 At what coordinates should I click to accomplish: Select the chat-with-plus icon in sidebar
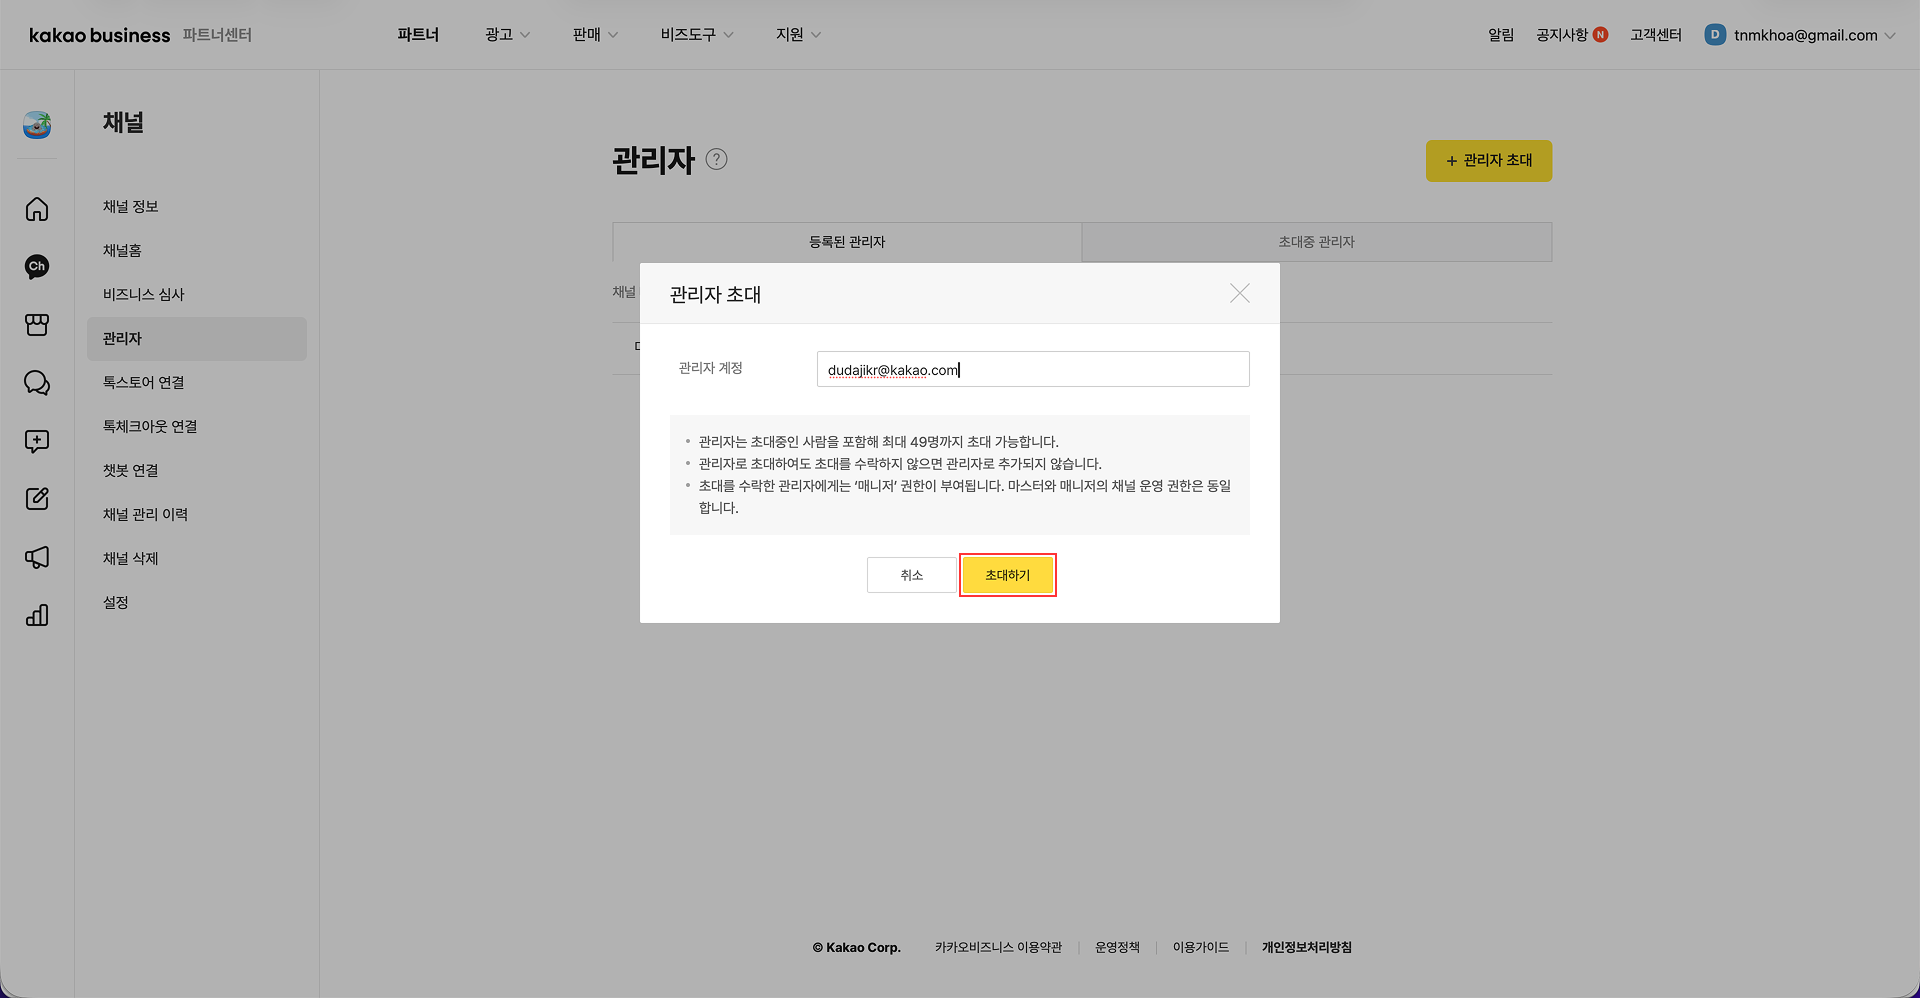pyautogui.click(x=37, y=441)
